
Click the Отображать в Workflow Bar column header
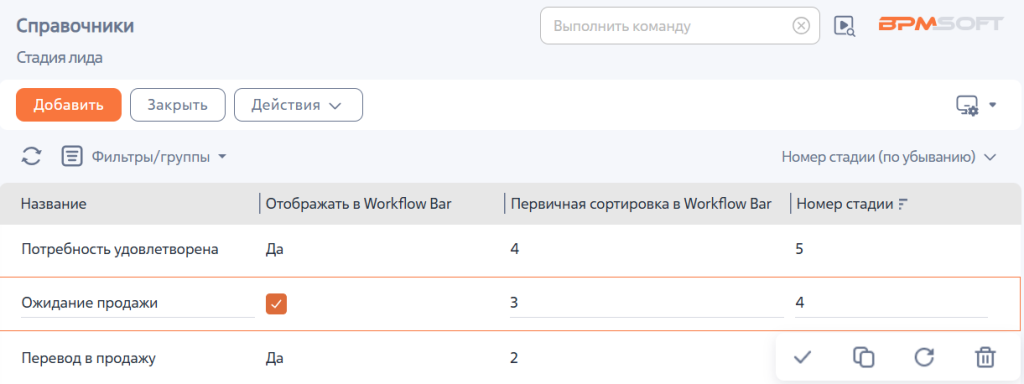tap(359, 204)
